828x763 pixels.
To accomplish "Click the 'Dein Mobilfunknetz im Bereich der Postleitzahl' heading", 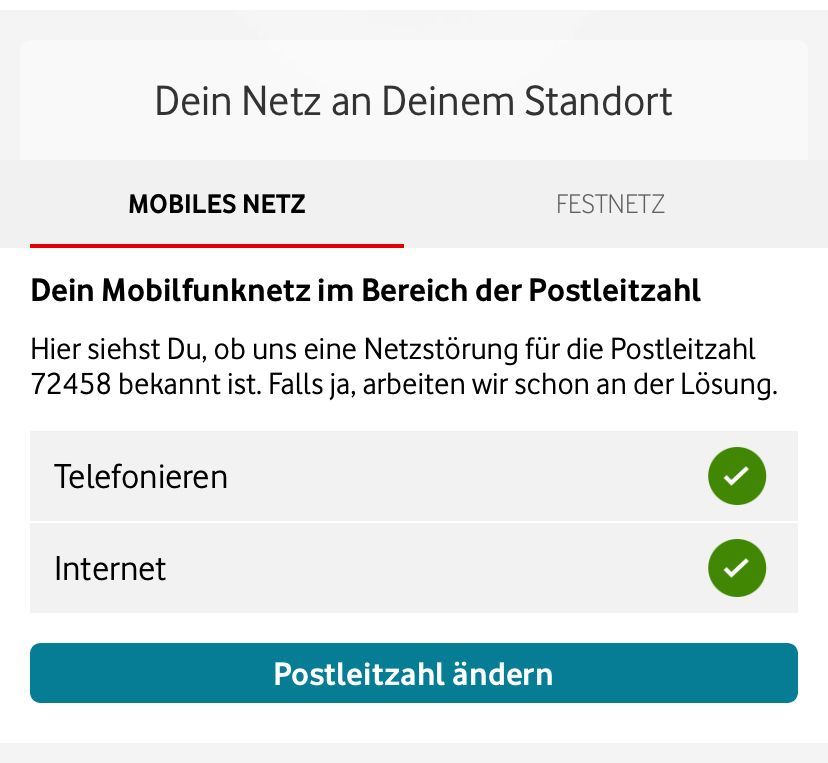I will 366,290.
